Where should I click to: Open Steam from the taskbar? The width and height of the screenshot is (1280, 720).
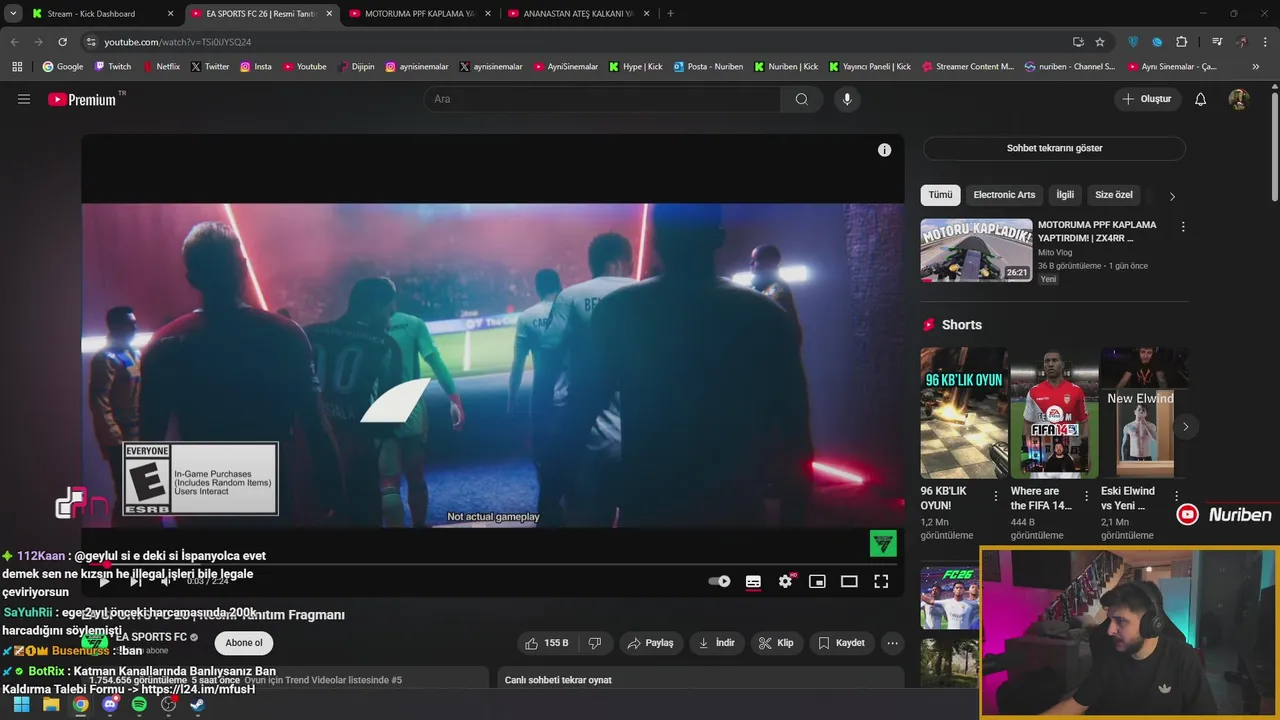click(x=197, y=705)
